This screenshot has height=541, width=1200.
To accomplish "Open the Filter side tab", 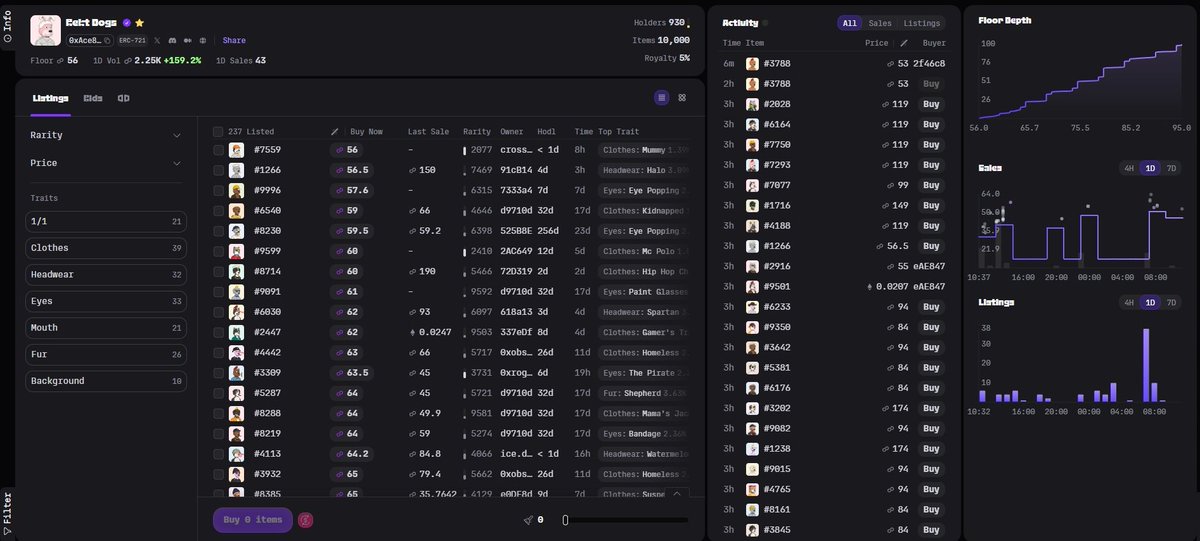I will [7, 514].
